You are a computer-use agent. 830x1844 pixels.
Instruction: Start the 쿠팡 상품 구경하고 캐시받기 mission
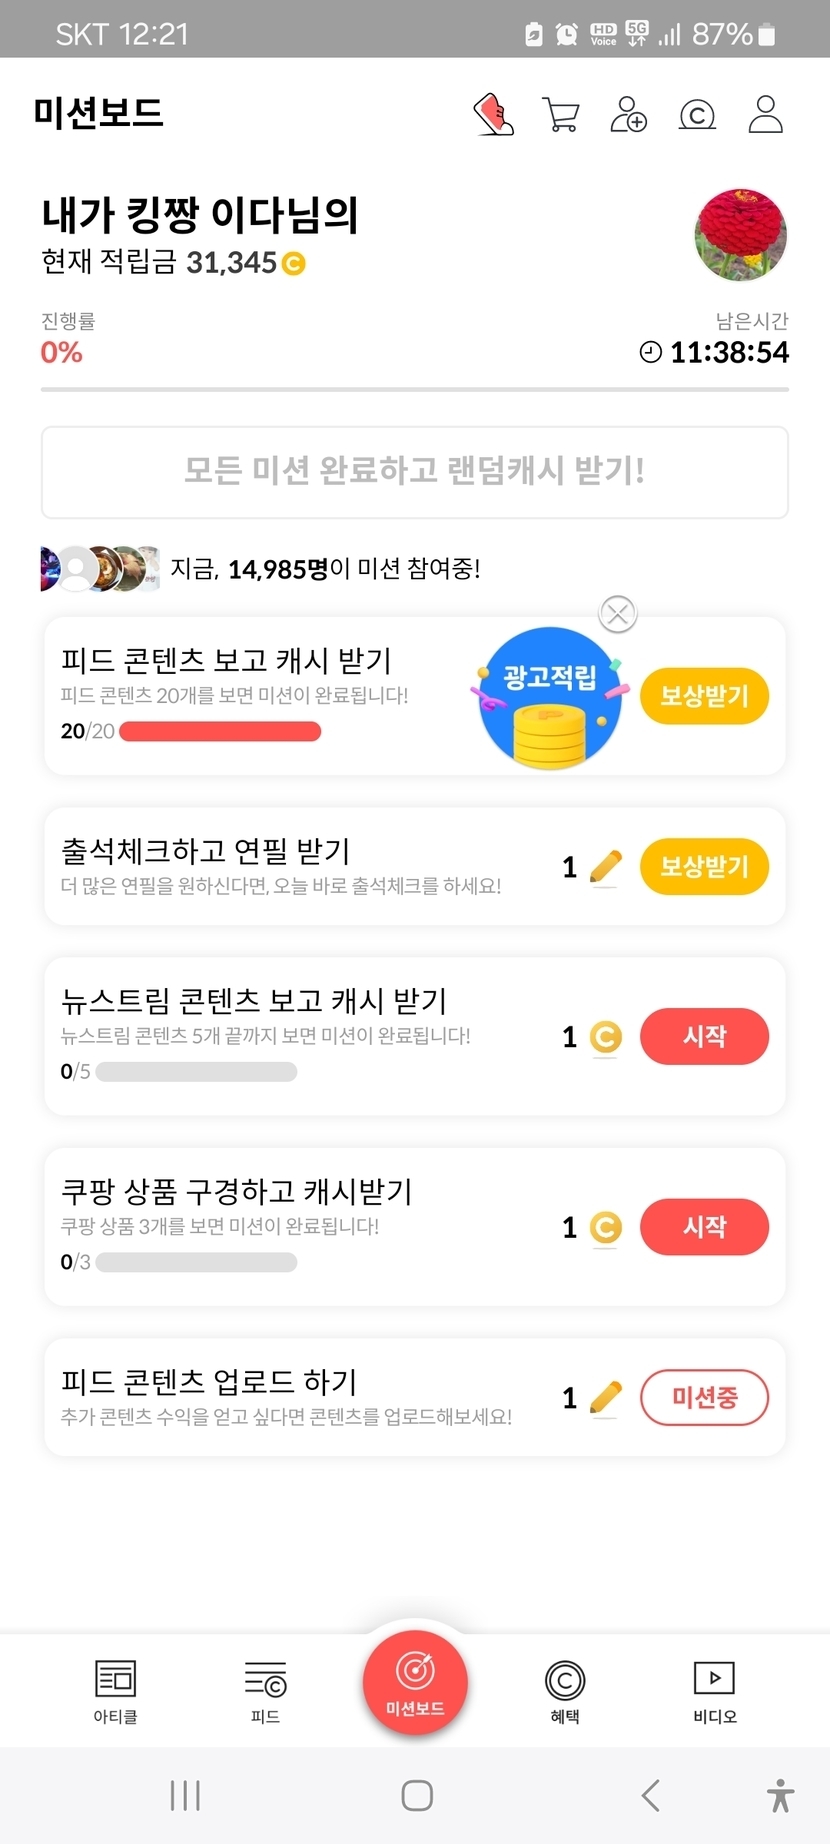(704, 1227)
